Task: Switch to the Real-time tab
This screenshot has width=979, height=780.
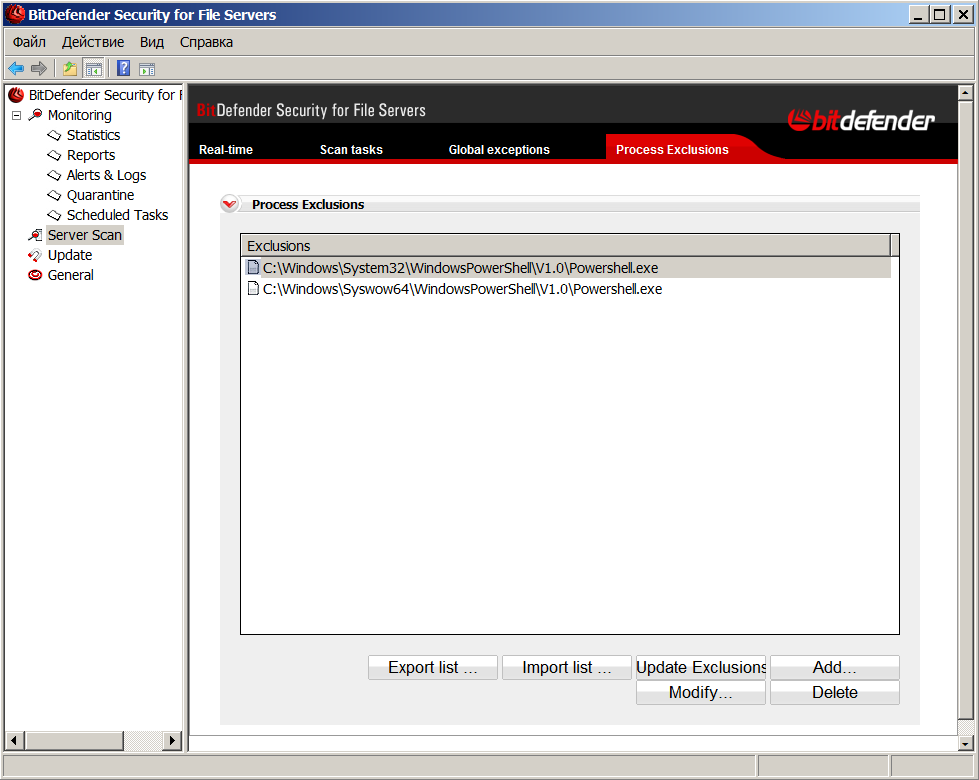Action: pyautogui.click(x=226, y=150)
